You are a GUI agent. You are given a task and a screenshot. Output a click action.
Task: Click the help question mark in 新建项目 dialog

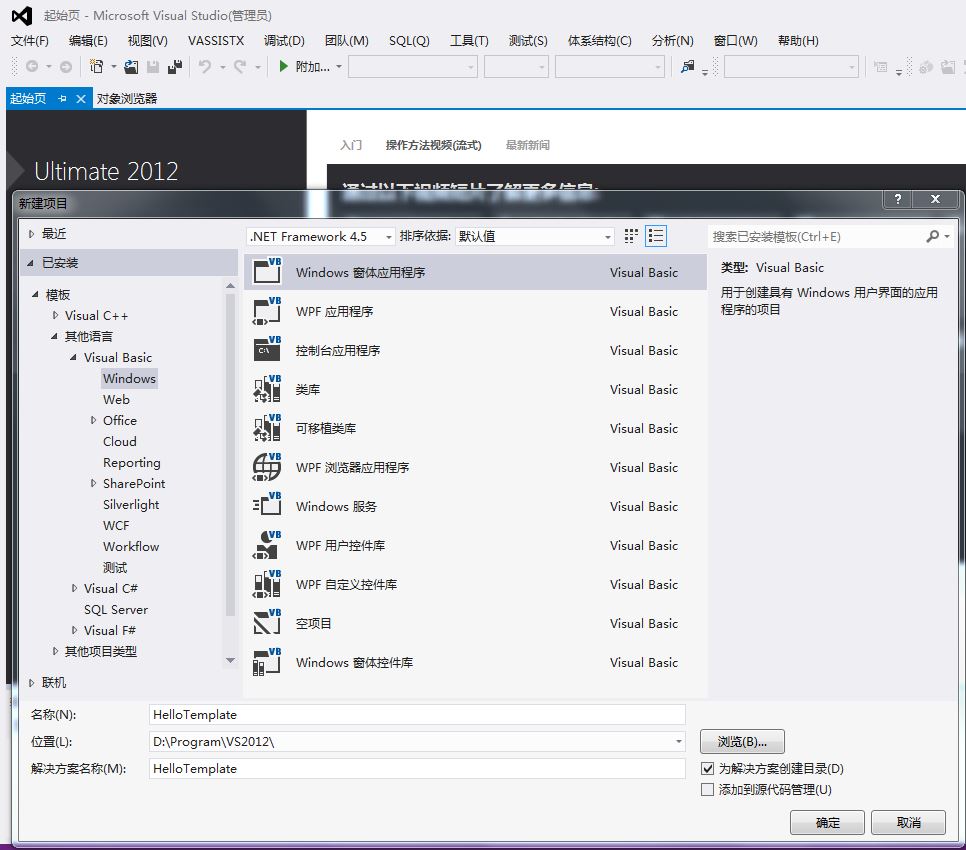(x=898, y=198)
